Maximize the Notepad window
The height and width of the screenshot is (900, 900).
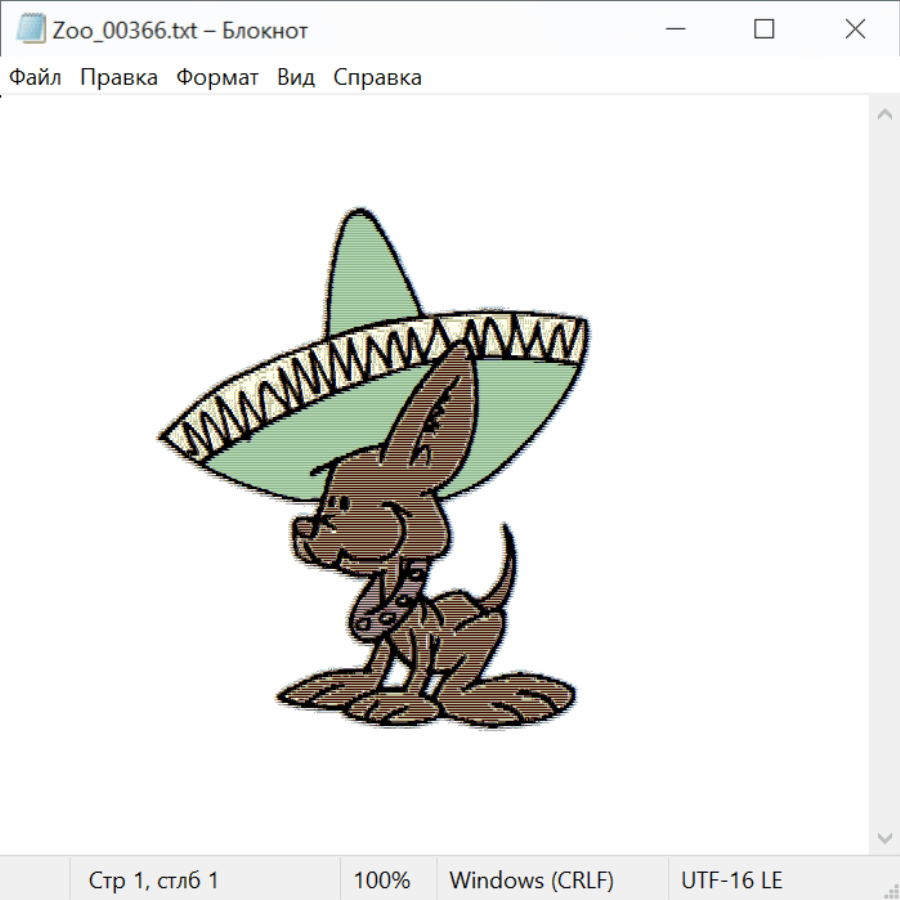(x=764, y=30)
